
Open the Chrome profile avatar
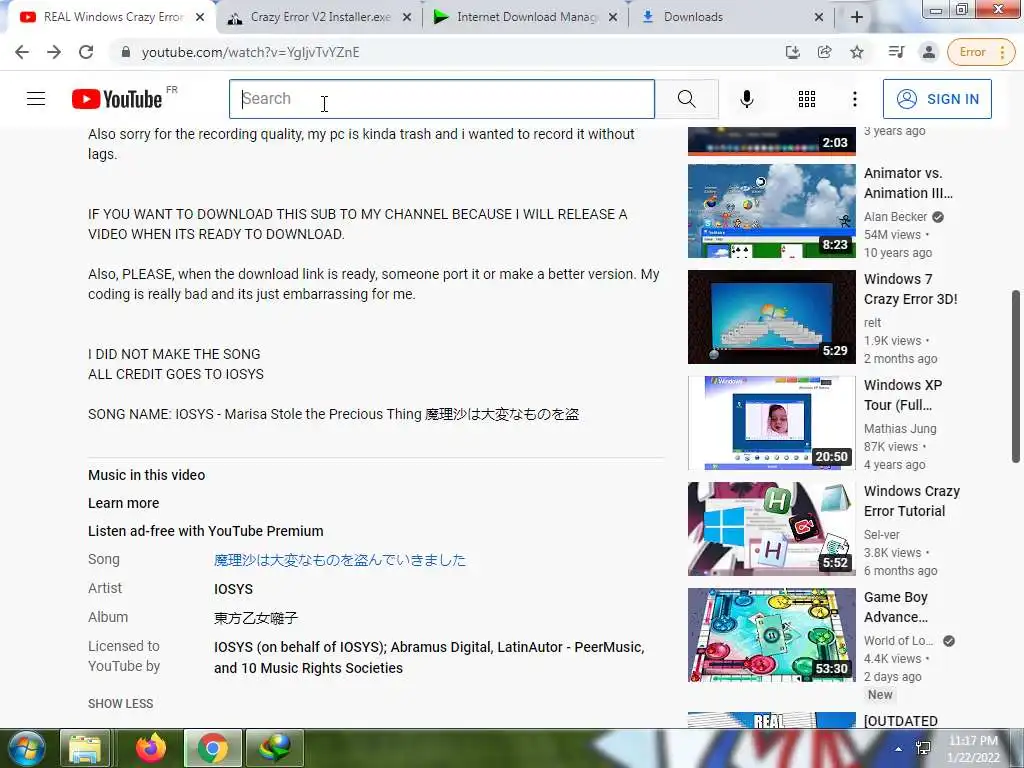929,52
